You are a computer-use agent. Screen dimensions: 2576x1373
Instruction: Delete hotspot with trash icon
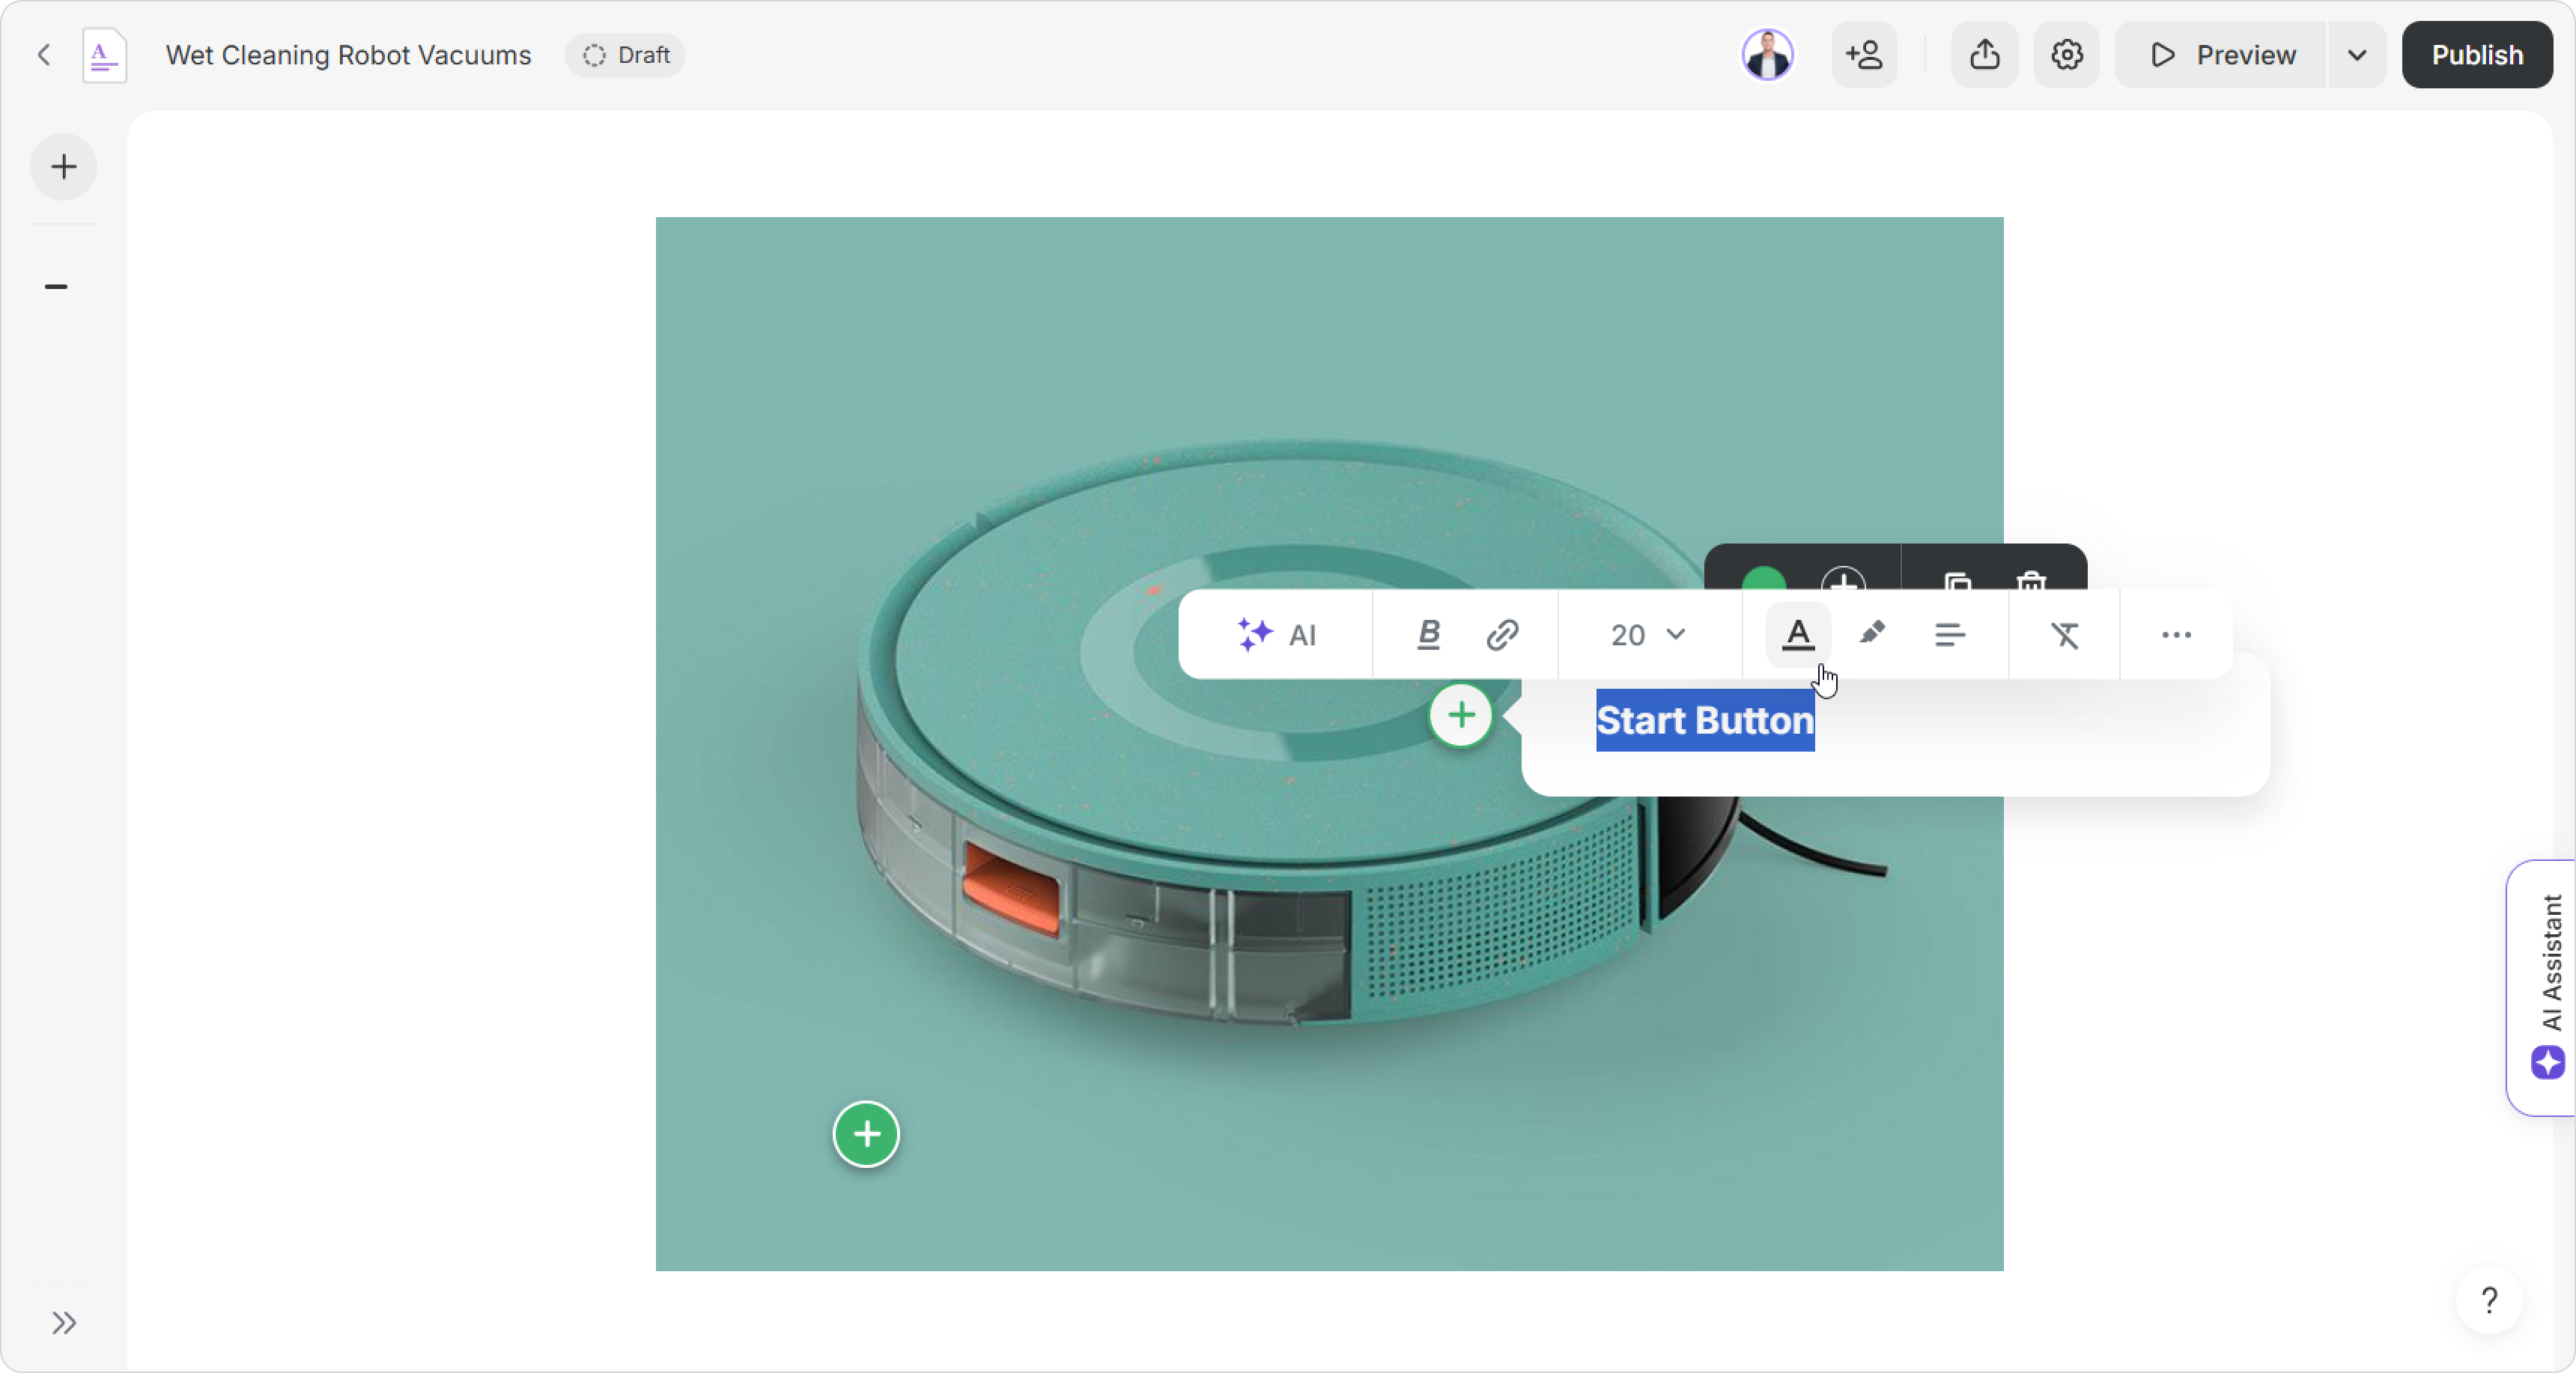pyautogui.click(x=2031, y=580)
